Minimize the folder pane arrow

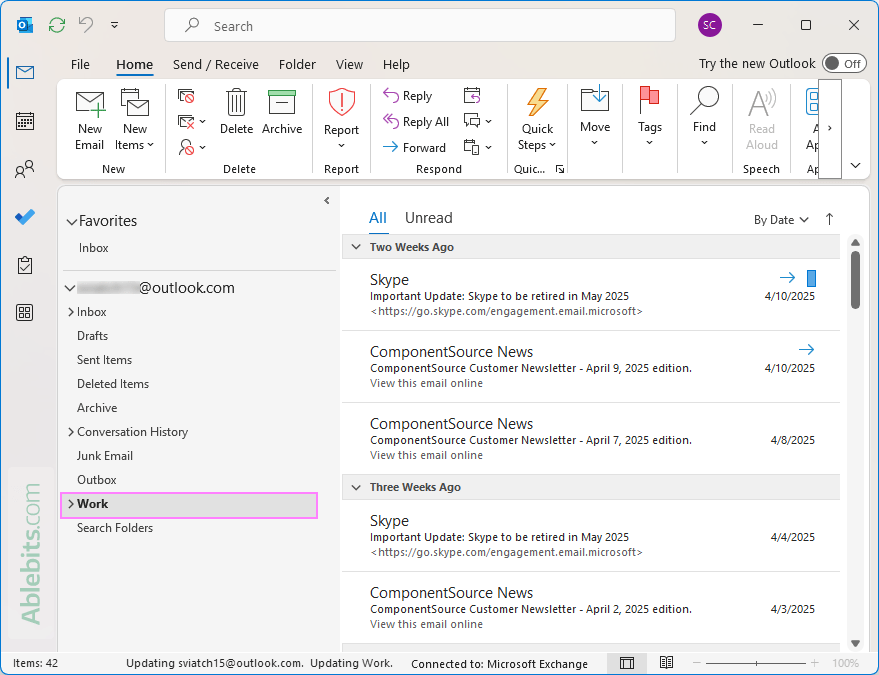point(327,201)
